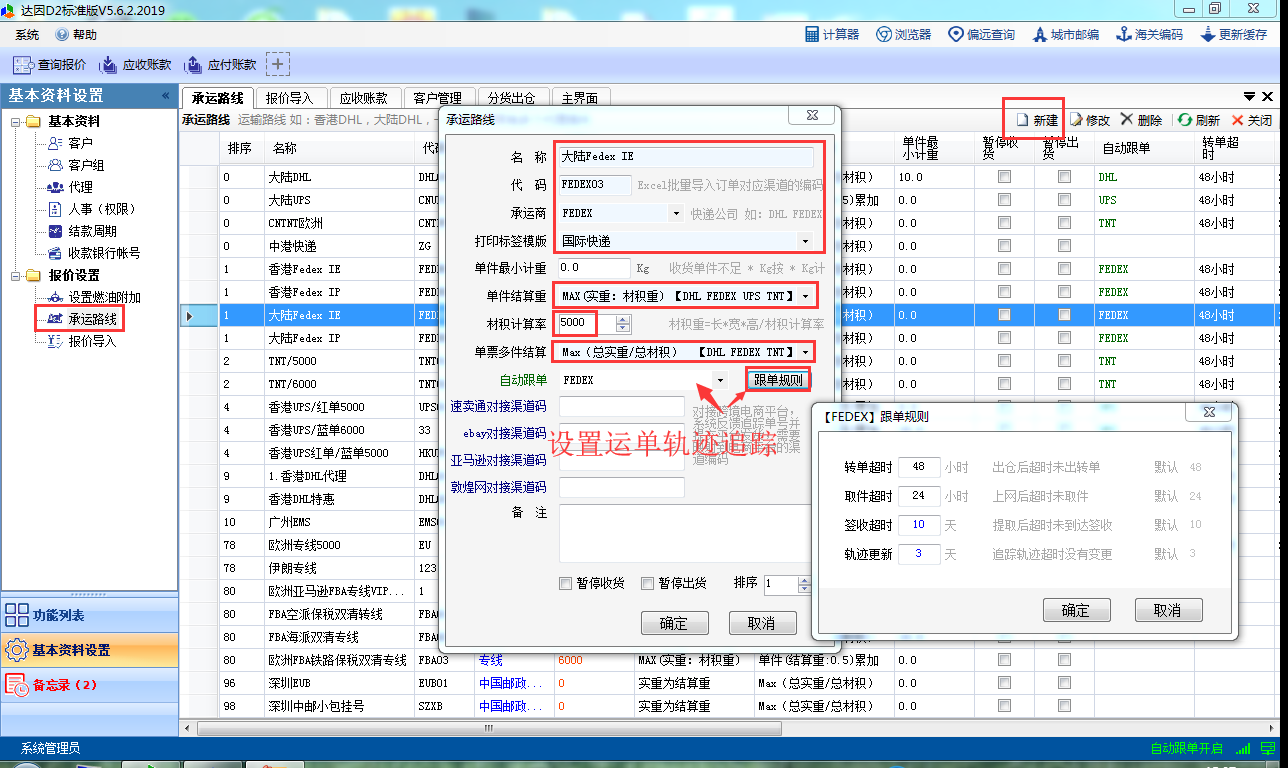Open 查询报价 quote query
Screen dimensions: 1288x768
[50, 65]
